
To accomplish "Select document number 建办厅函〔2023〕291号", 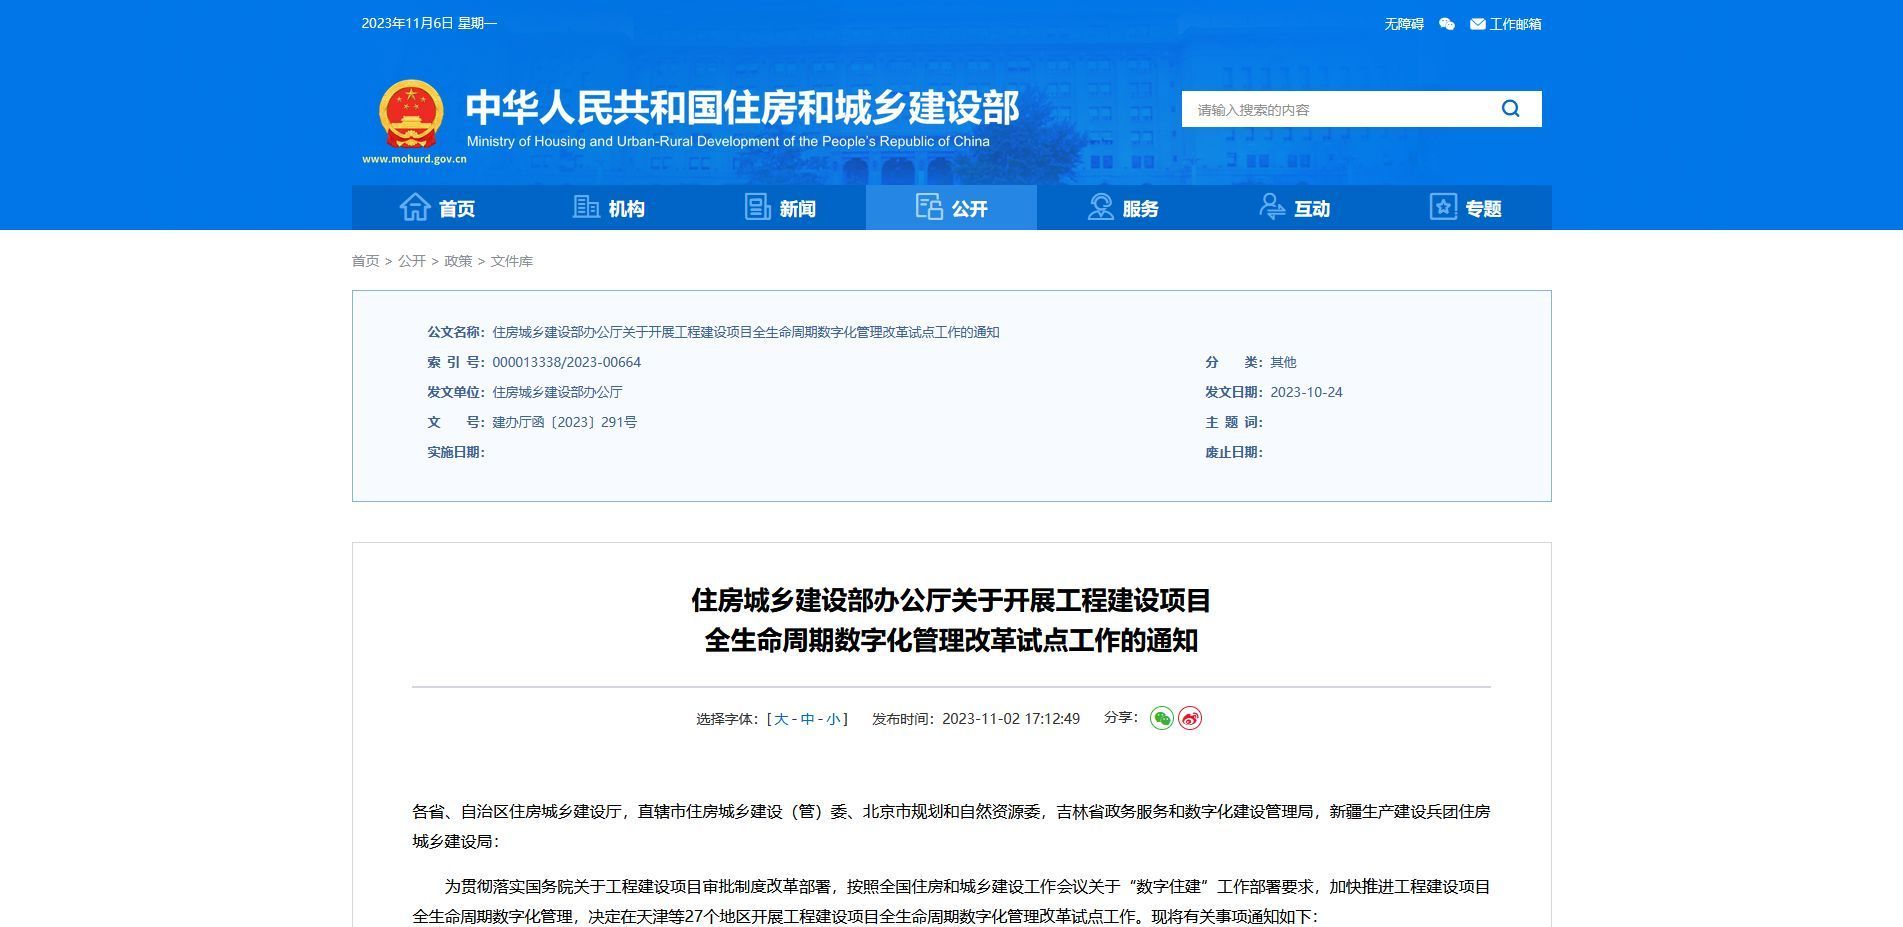I will pos(564,422).
